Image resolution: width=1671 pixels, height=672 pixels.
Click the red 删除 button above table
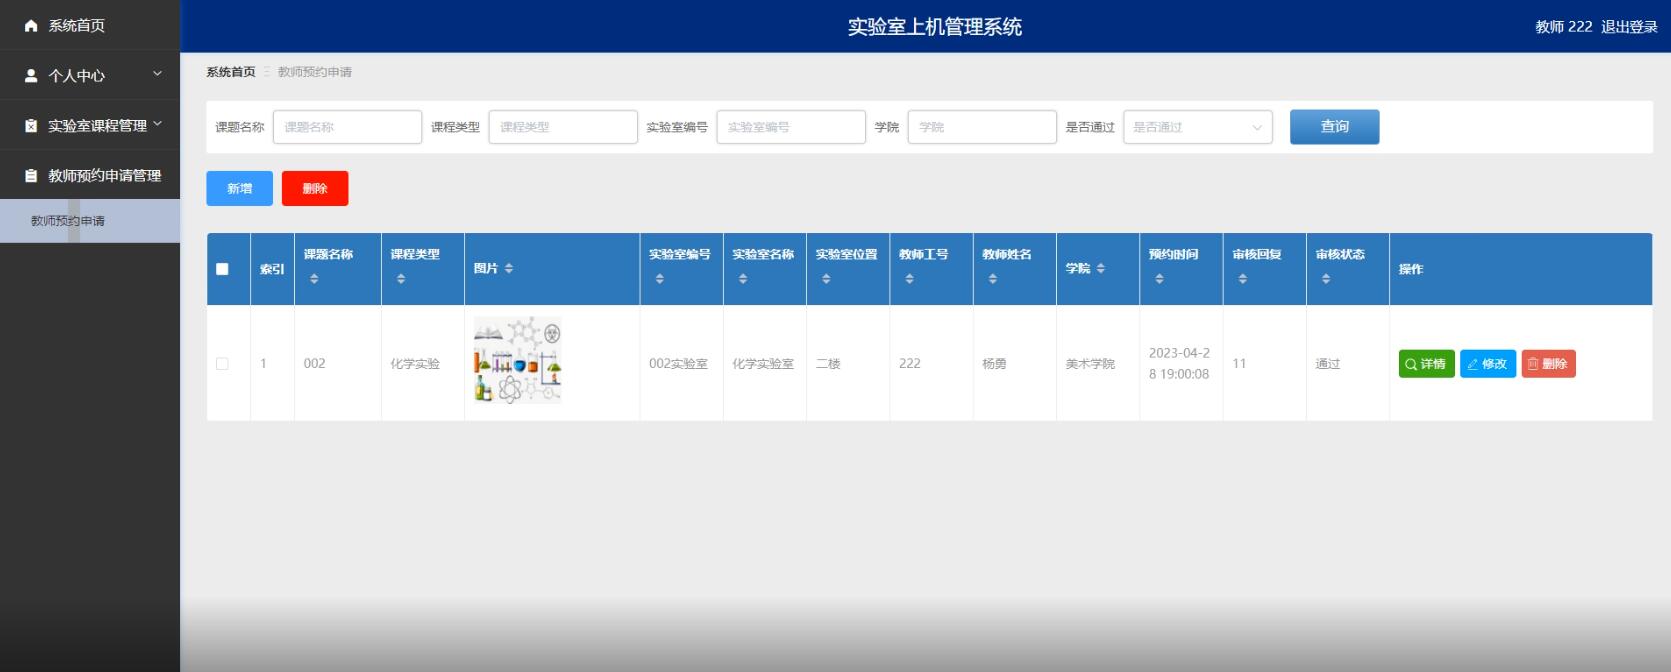point(315,188)
